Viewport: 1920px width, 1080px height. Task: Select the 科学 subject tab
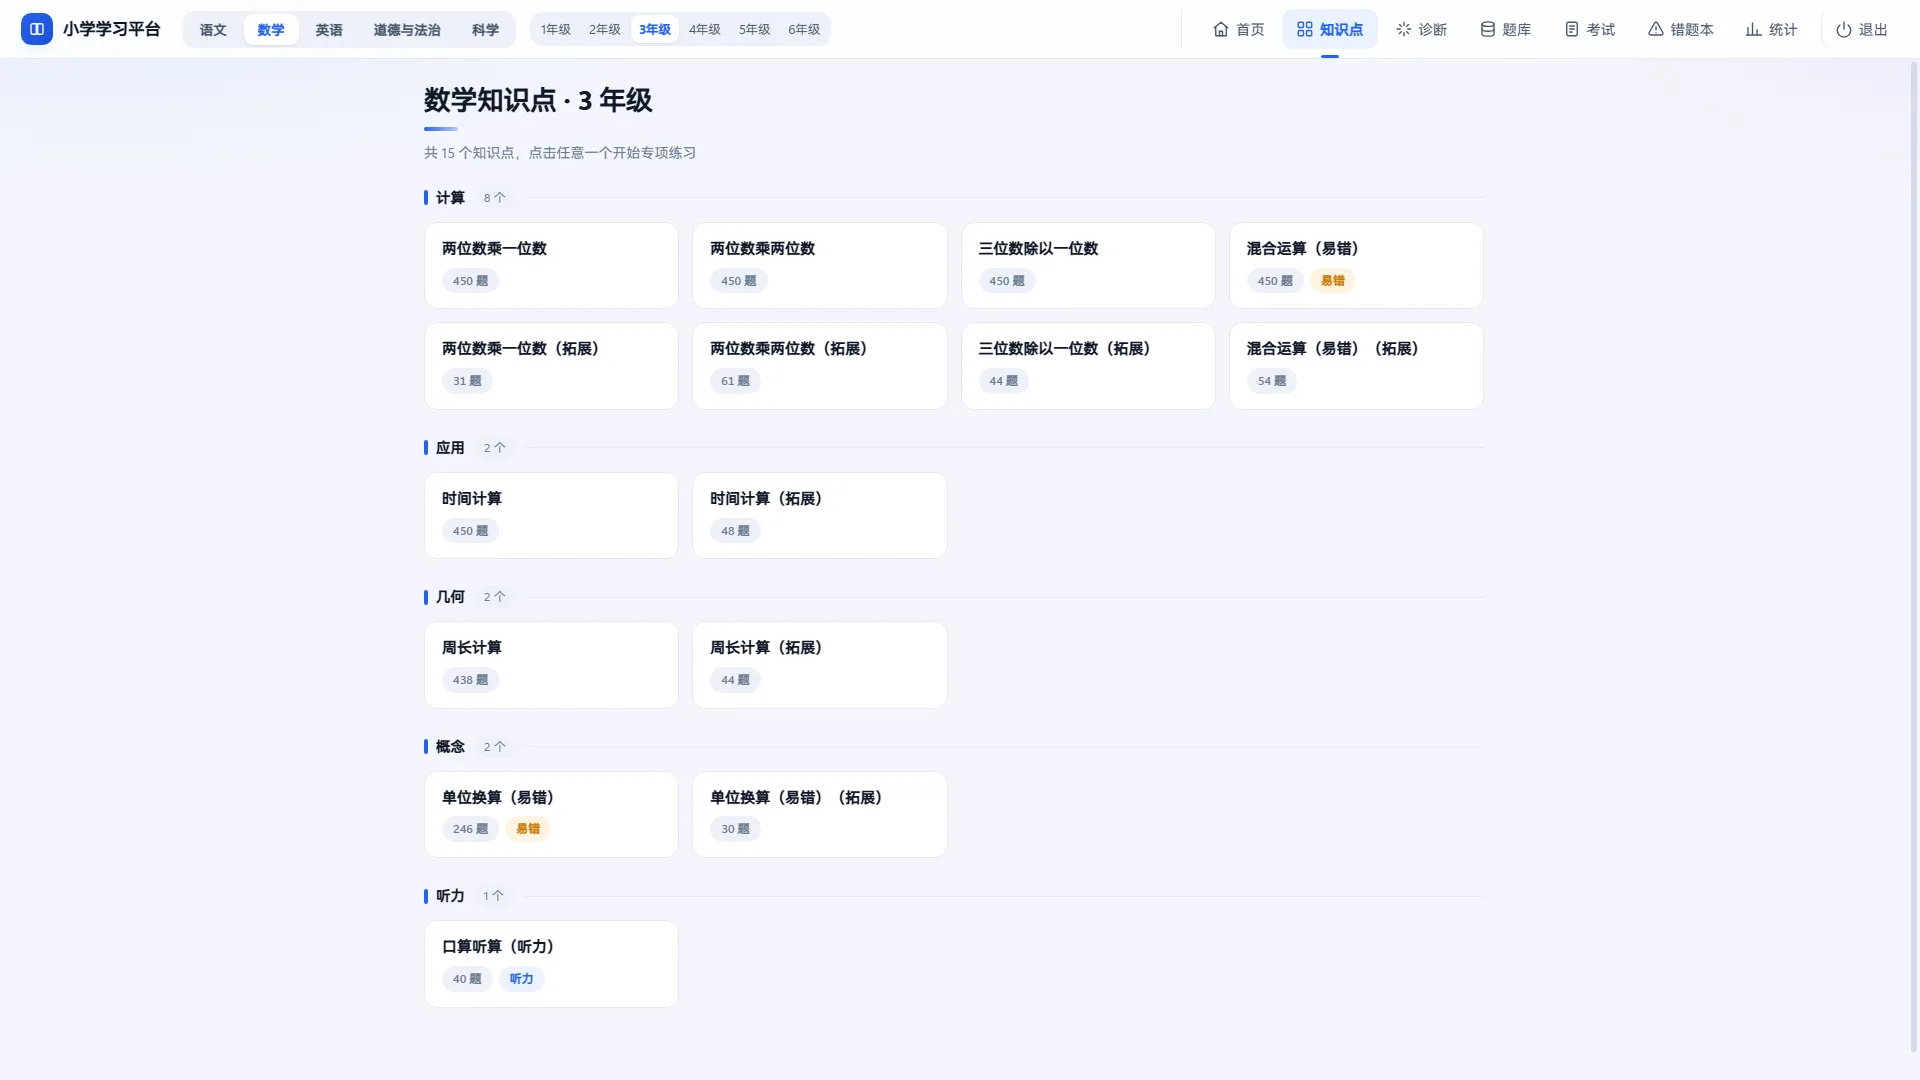[485, 29]
